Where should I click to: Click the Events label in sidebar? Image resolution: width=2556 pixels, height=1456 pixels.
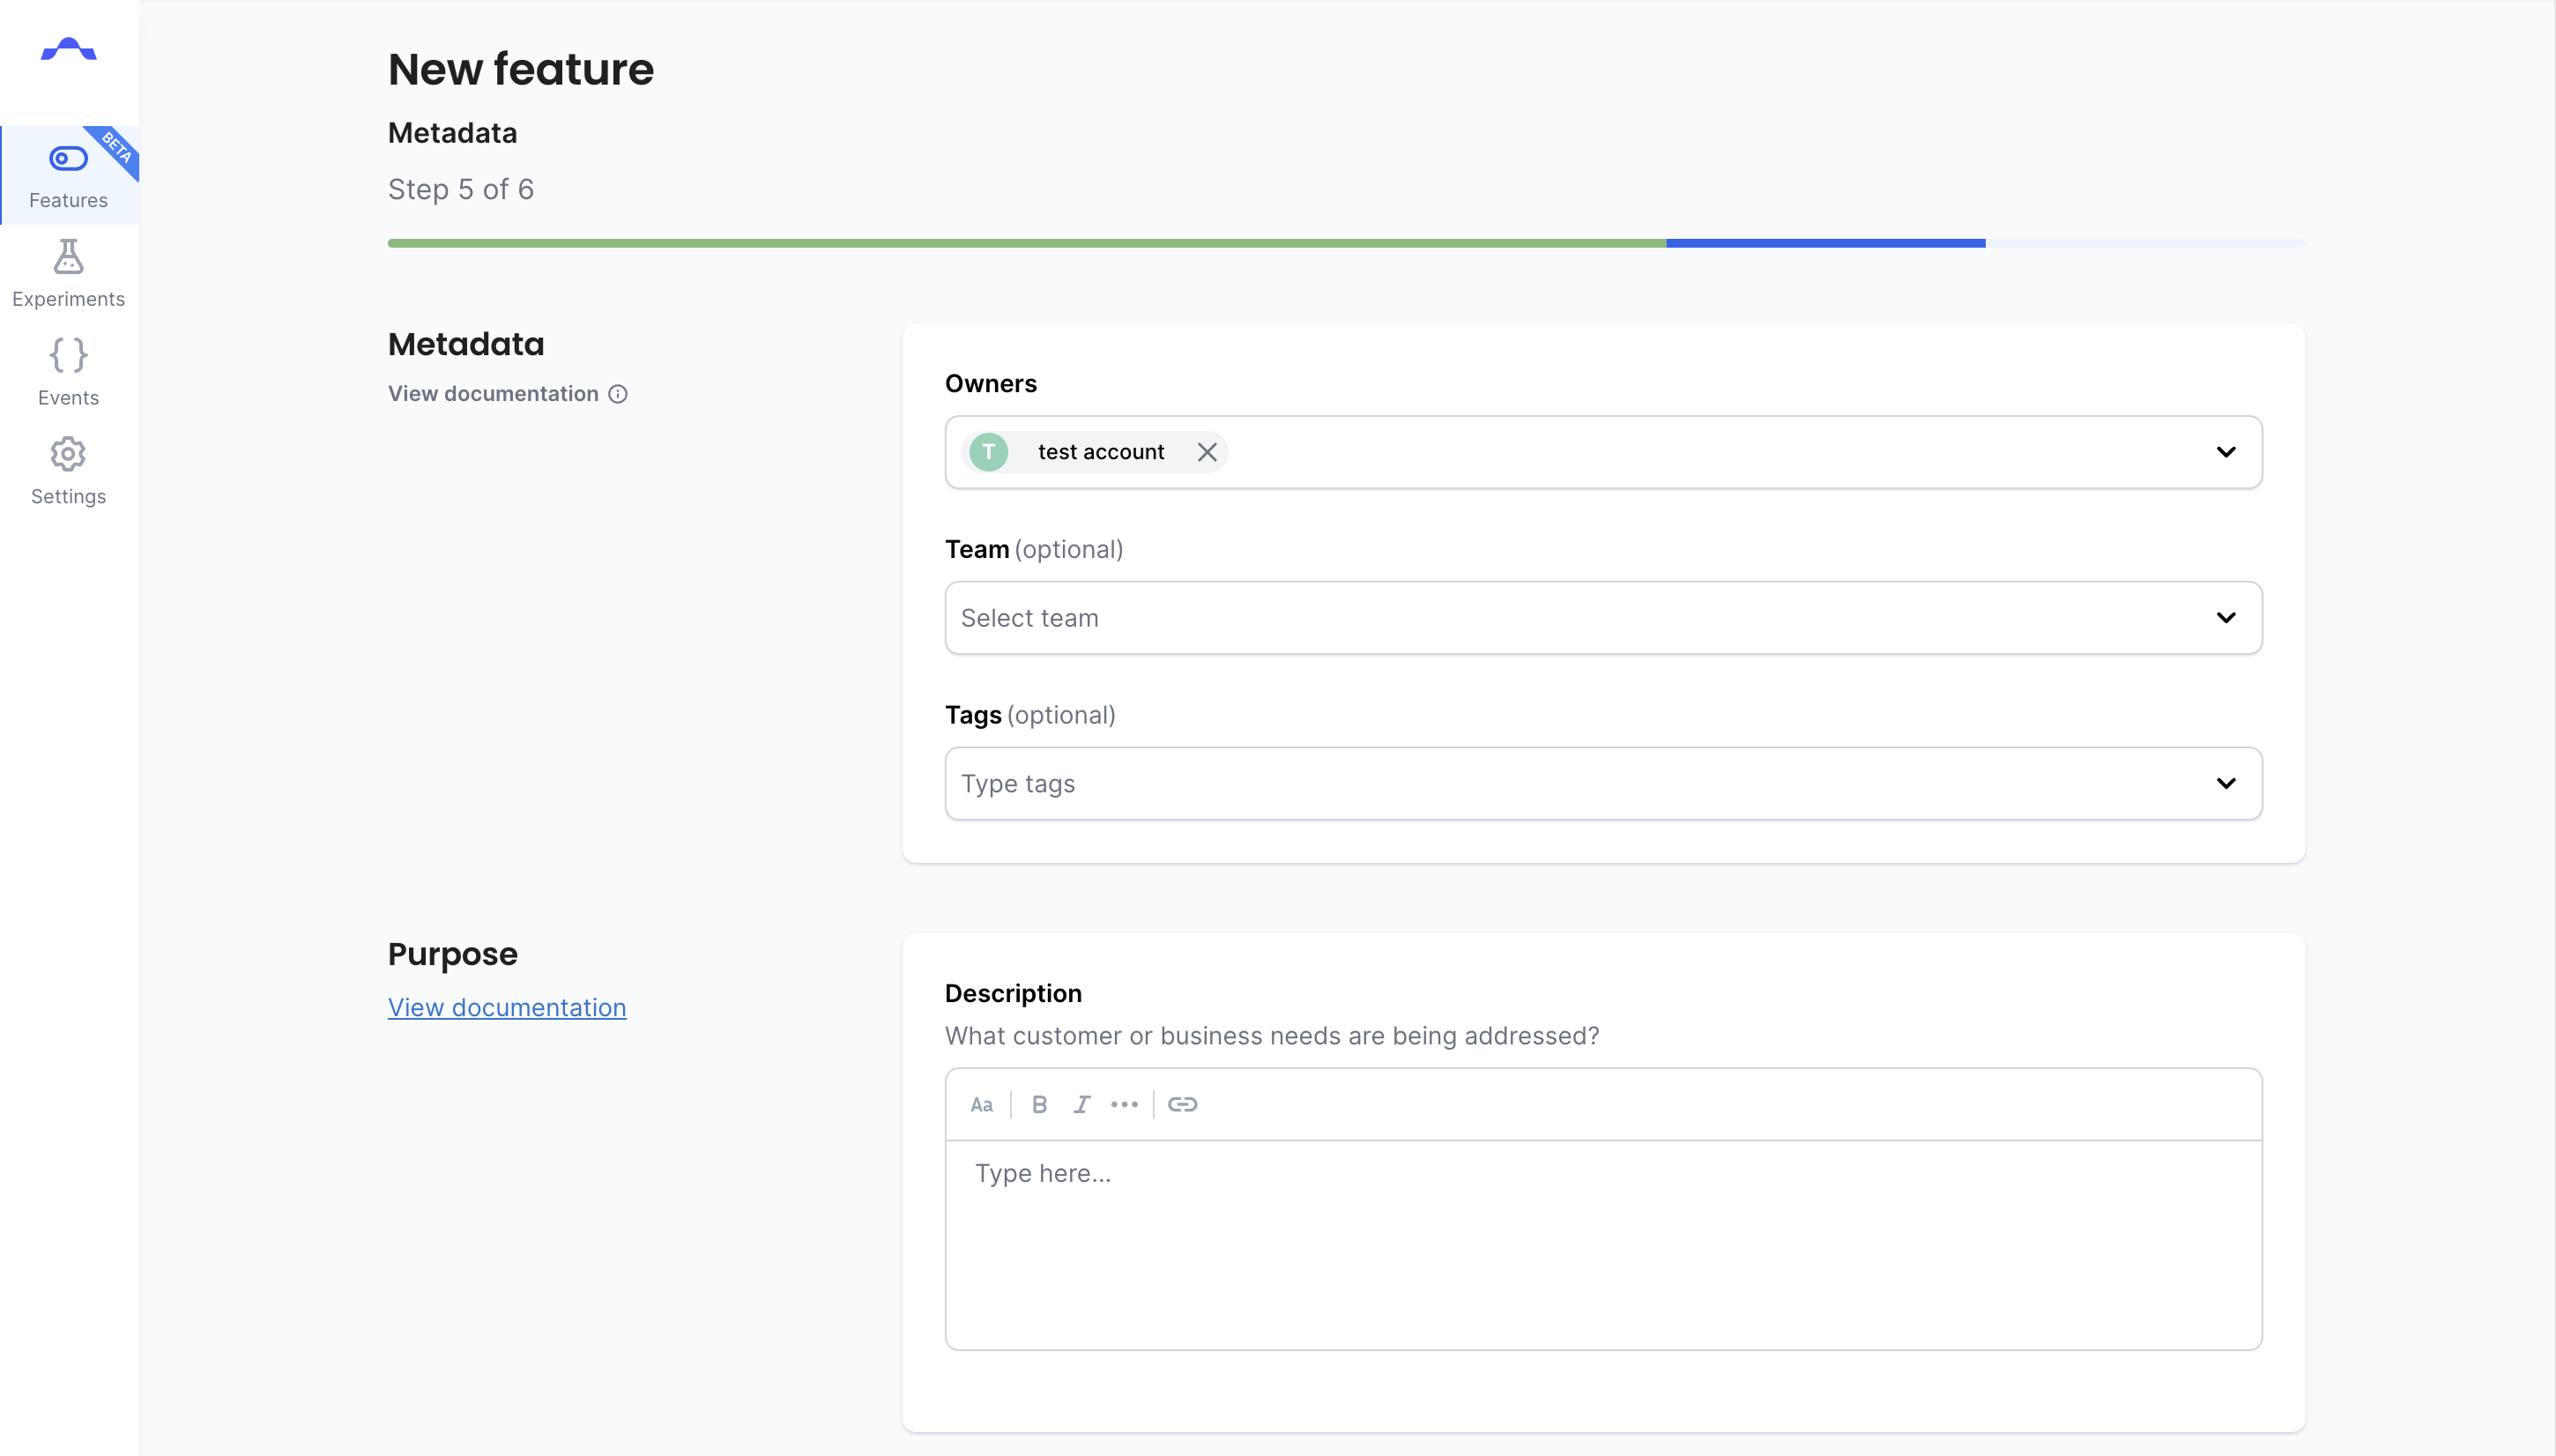68,398
